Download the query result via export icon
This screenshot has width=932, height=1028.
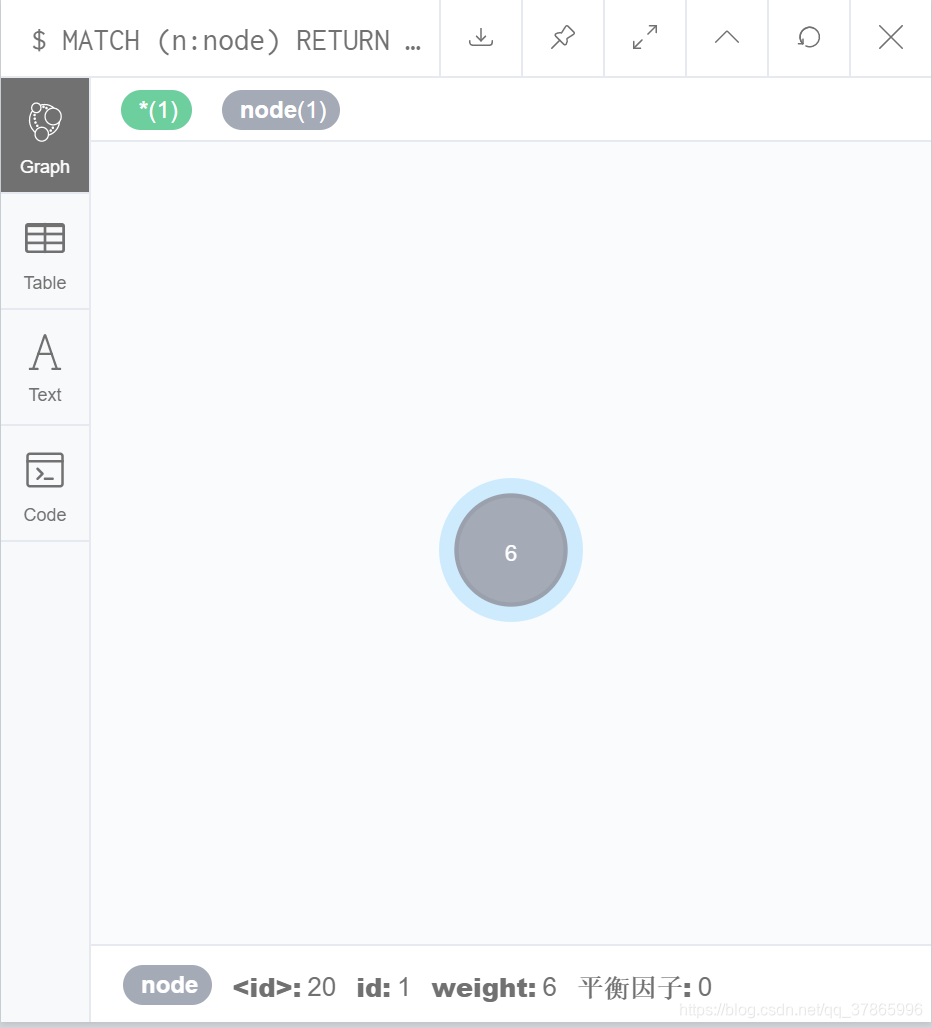pyautogui.click(x=481, y=38)
